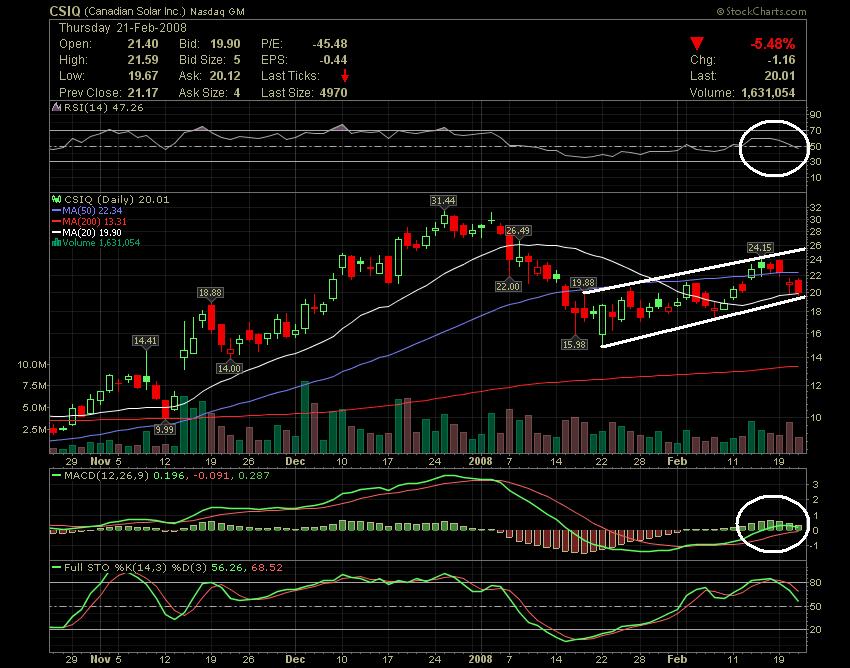
Task: Click the 90 level on RSI axis
Action: (815, 114)
